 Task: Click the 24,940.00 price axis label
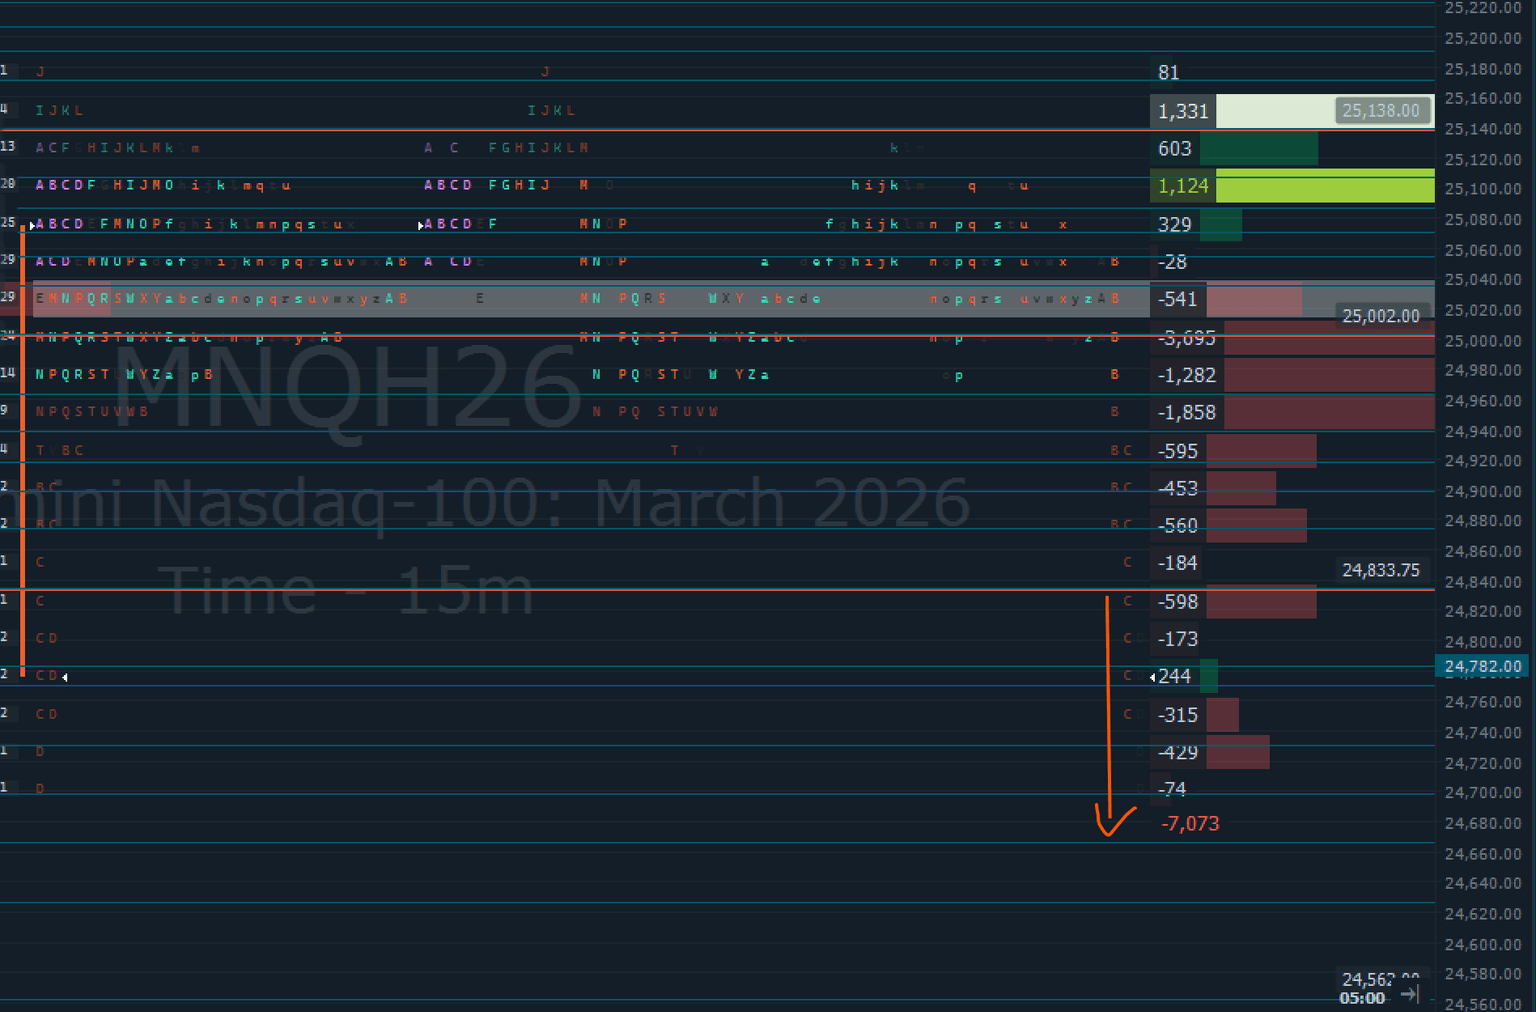[1483, 431]
